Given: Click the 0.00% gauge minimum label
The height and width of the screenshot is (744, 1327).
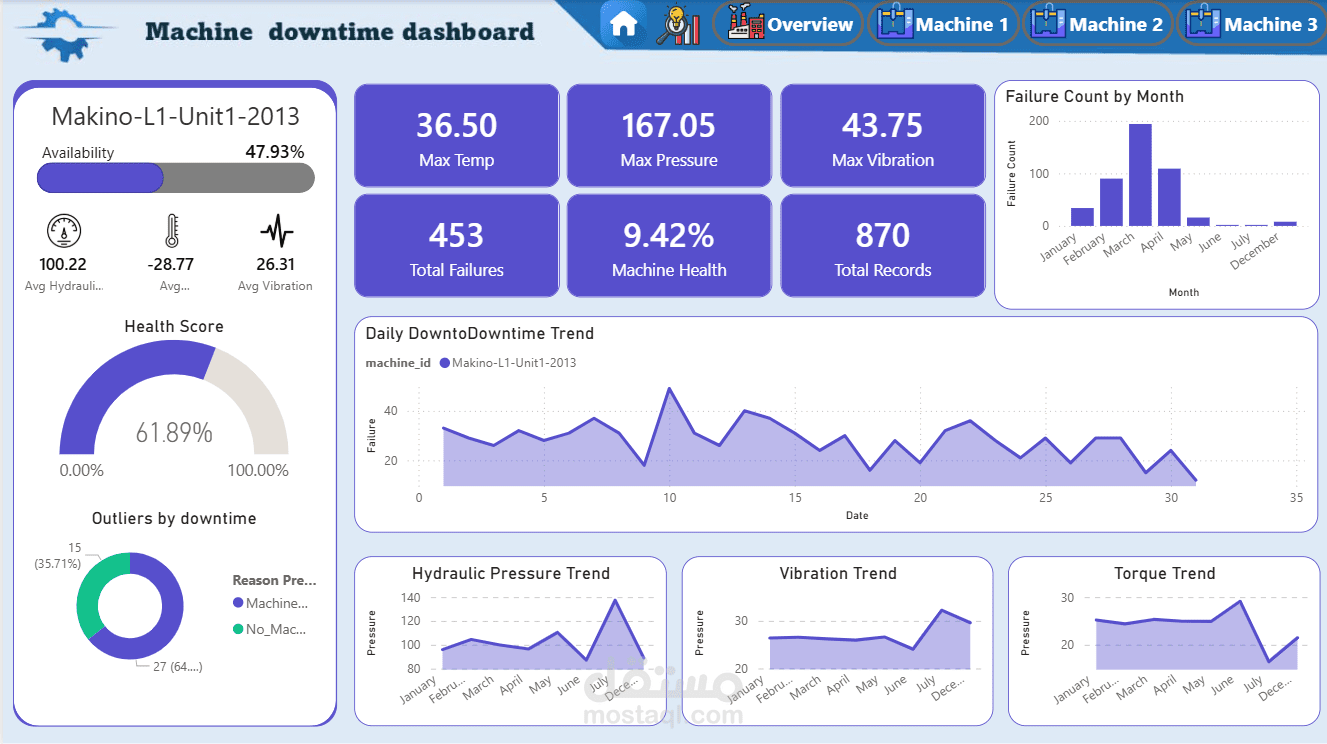Looking at the screenshot, I should [x=81, y=471].
